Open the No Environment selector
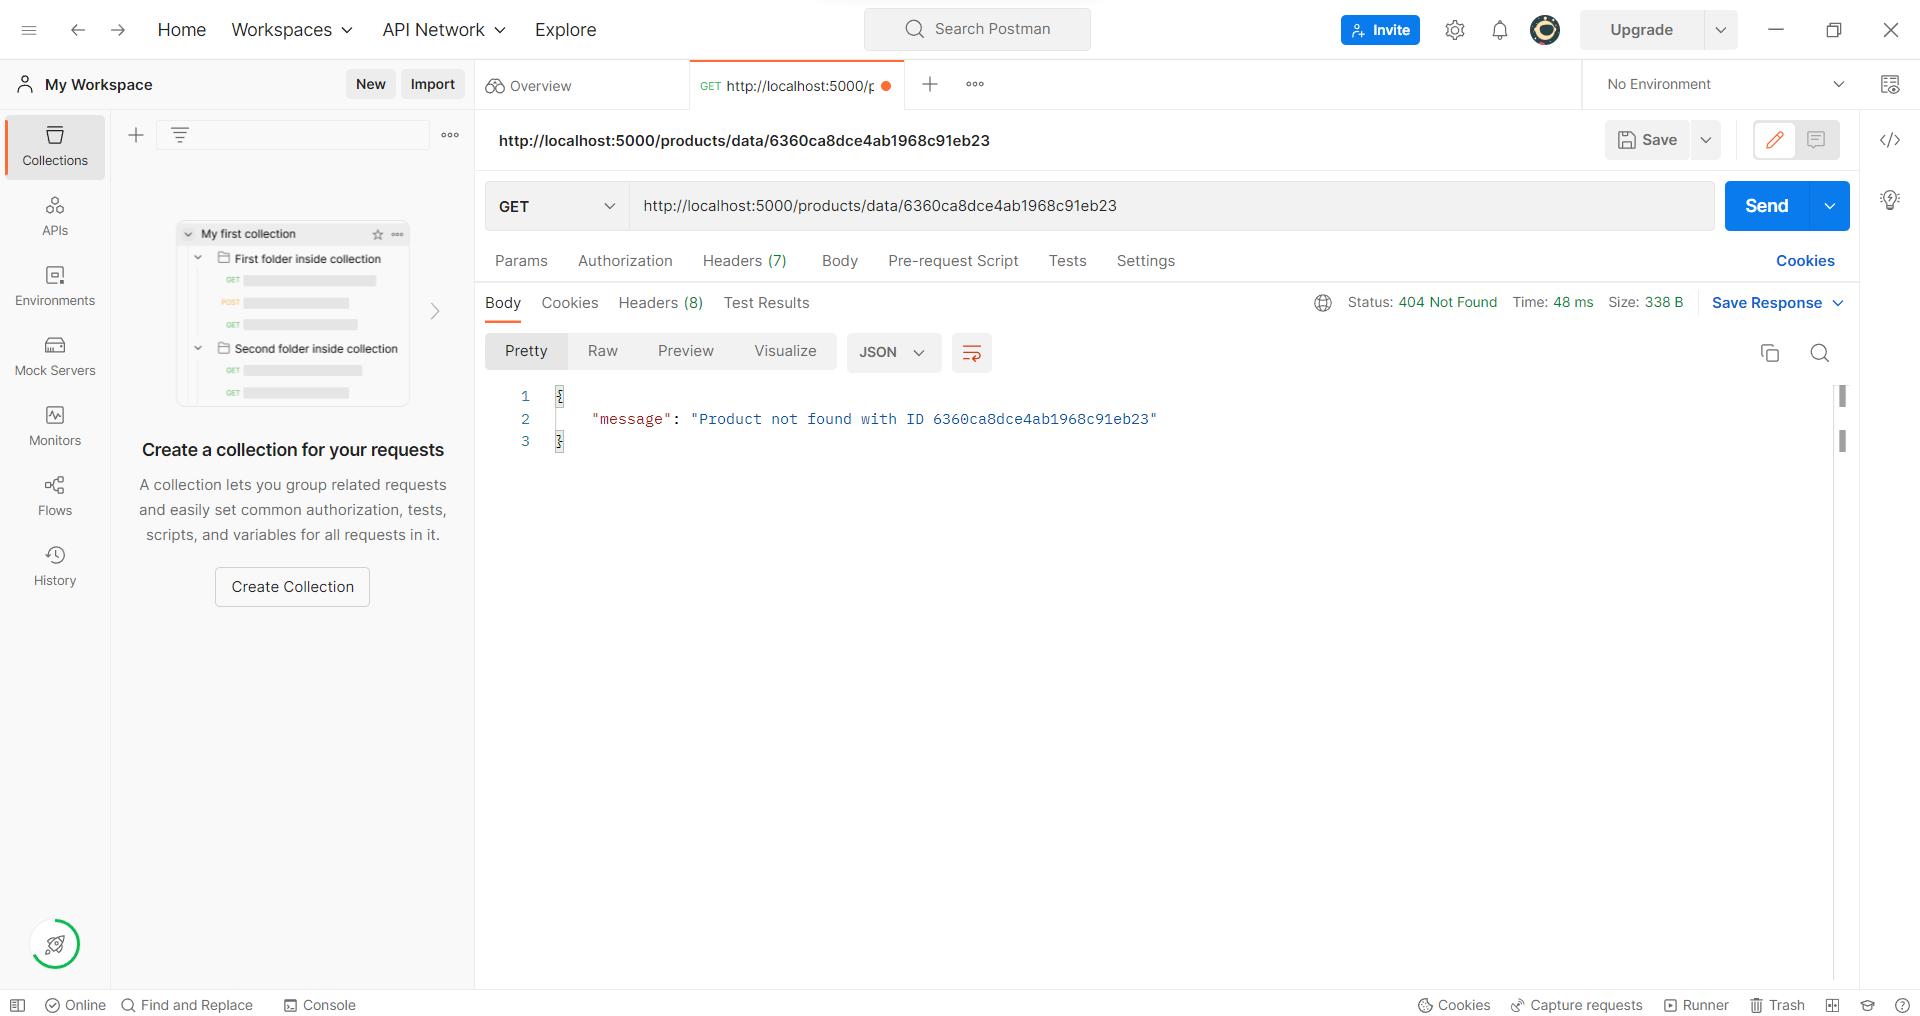 (x=1724, y=84)
